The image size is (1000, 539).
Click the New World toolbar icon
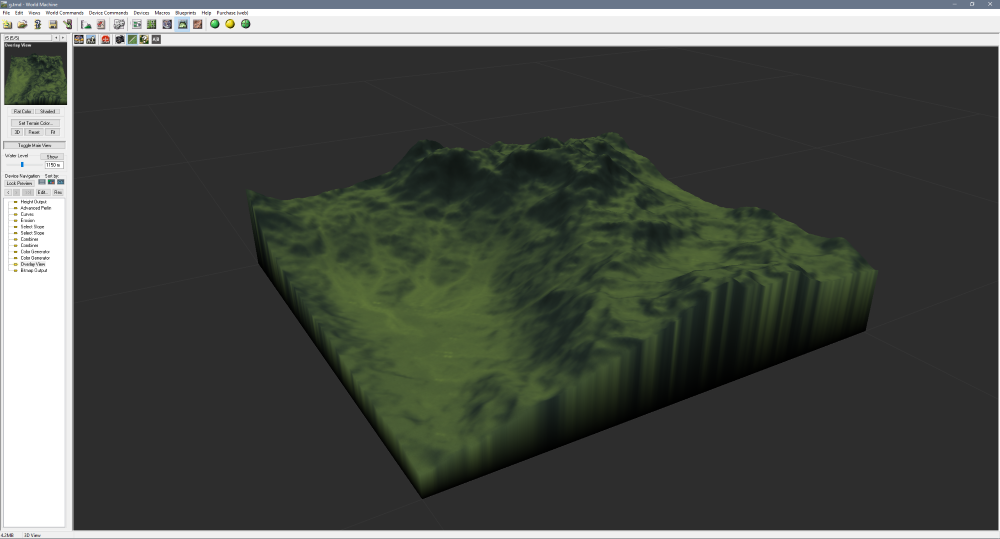tap(8, 24)
